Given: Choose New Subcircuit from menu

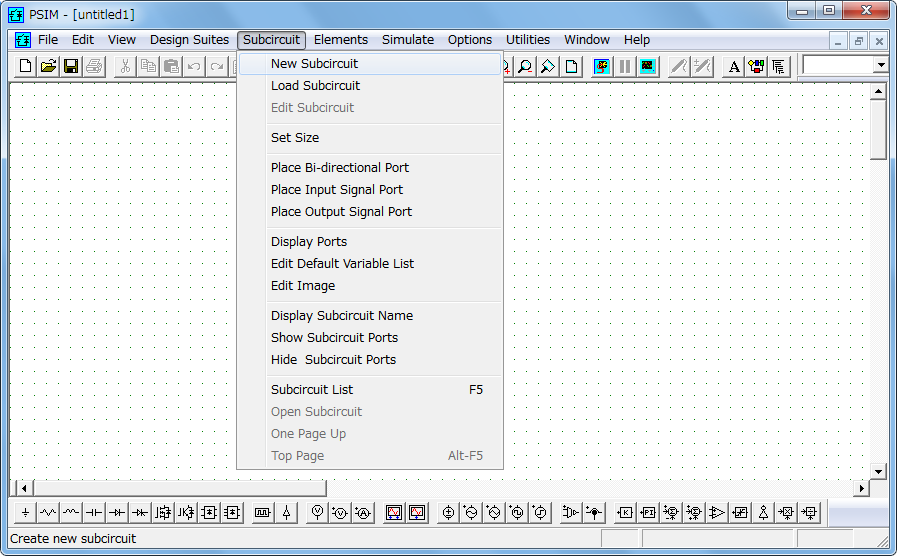Looking at the screenshot, I should click(x=370, y=63).
